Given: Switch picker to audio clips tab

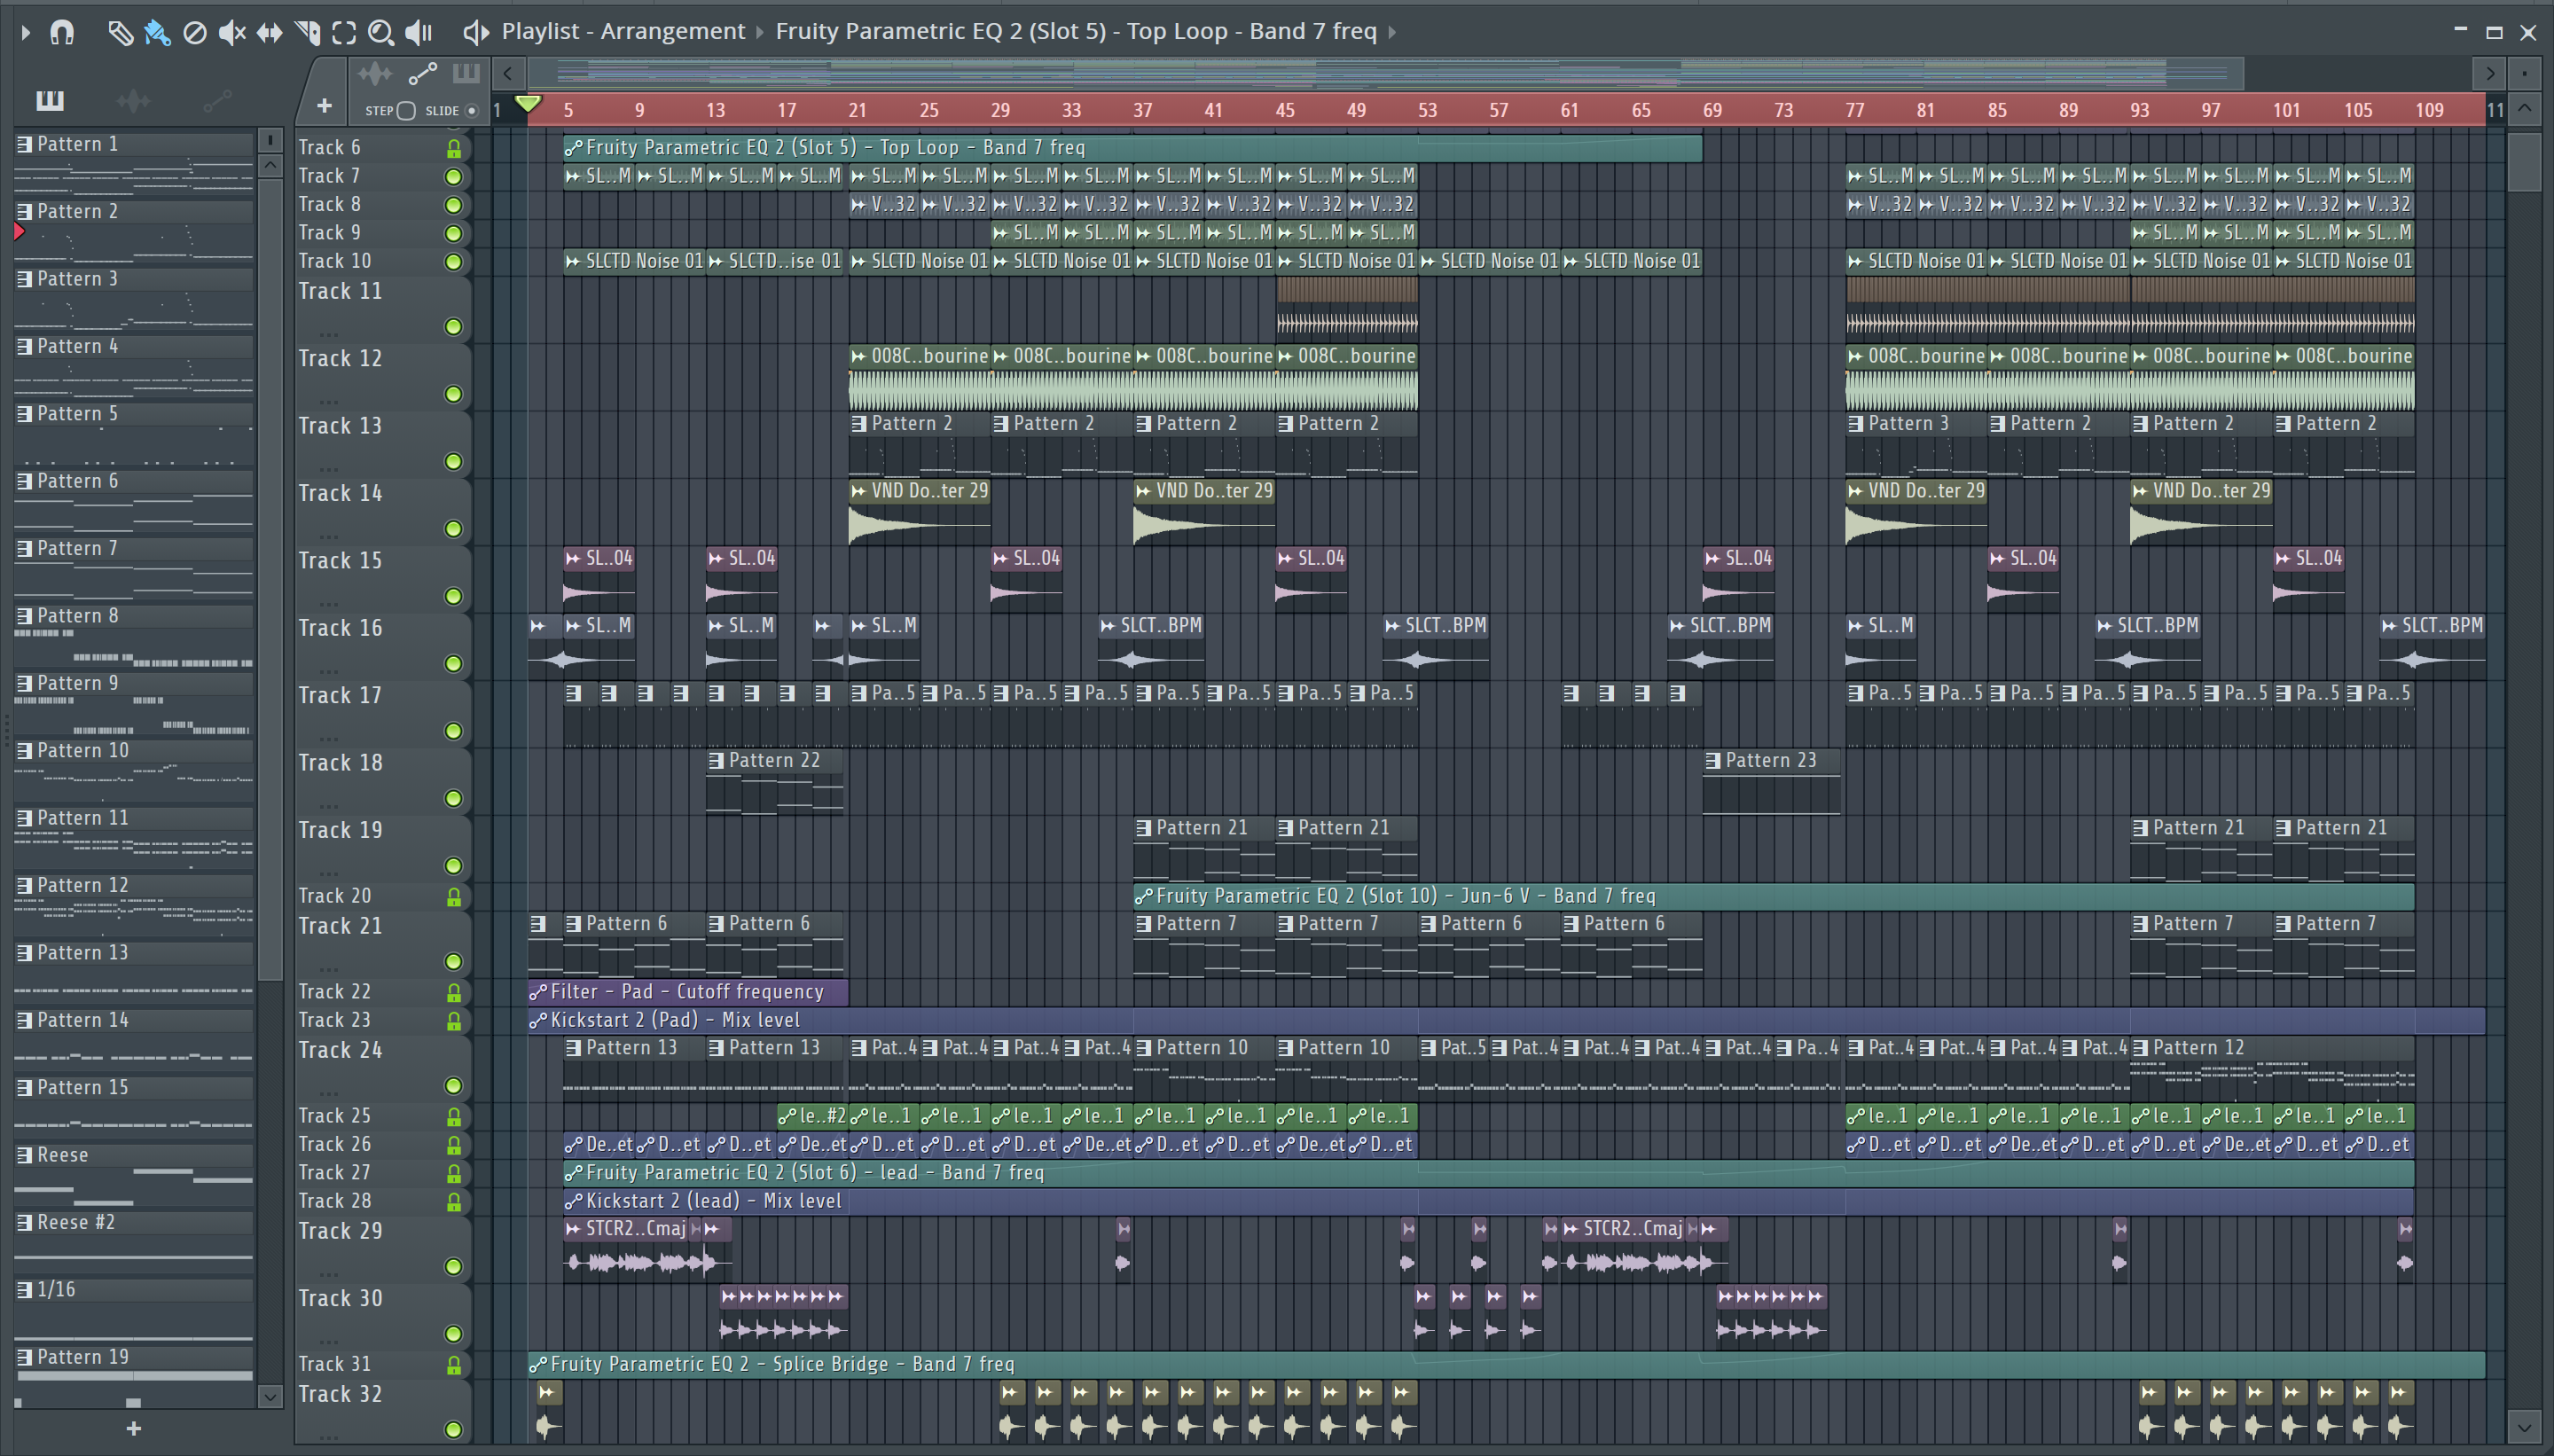Looking at the screenshot, I should pyautogui.click(x=133, y=100).
